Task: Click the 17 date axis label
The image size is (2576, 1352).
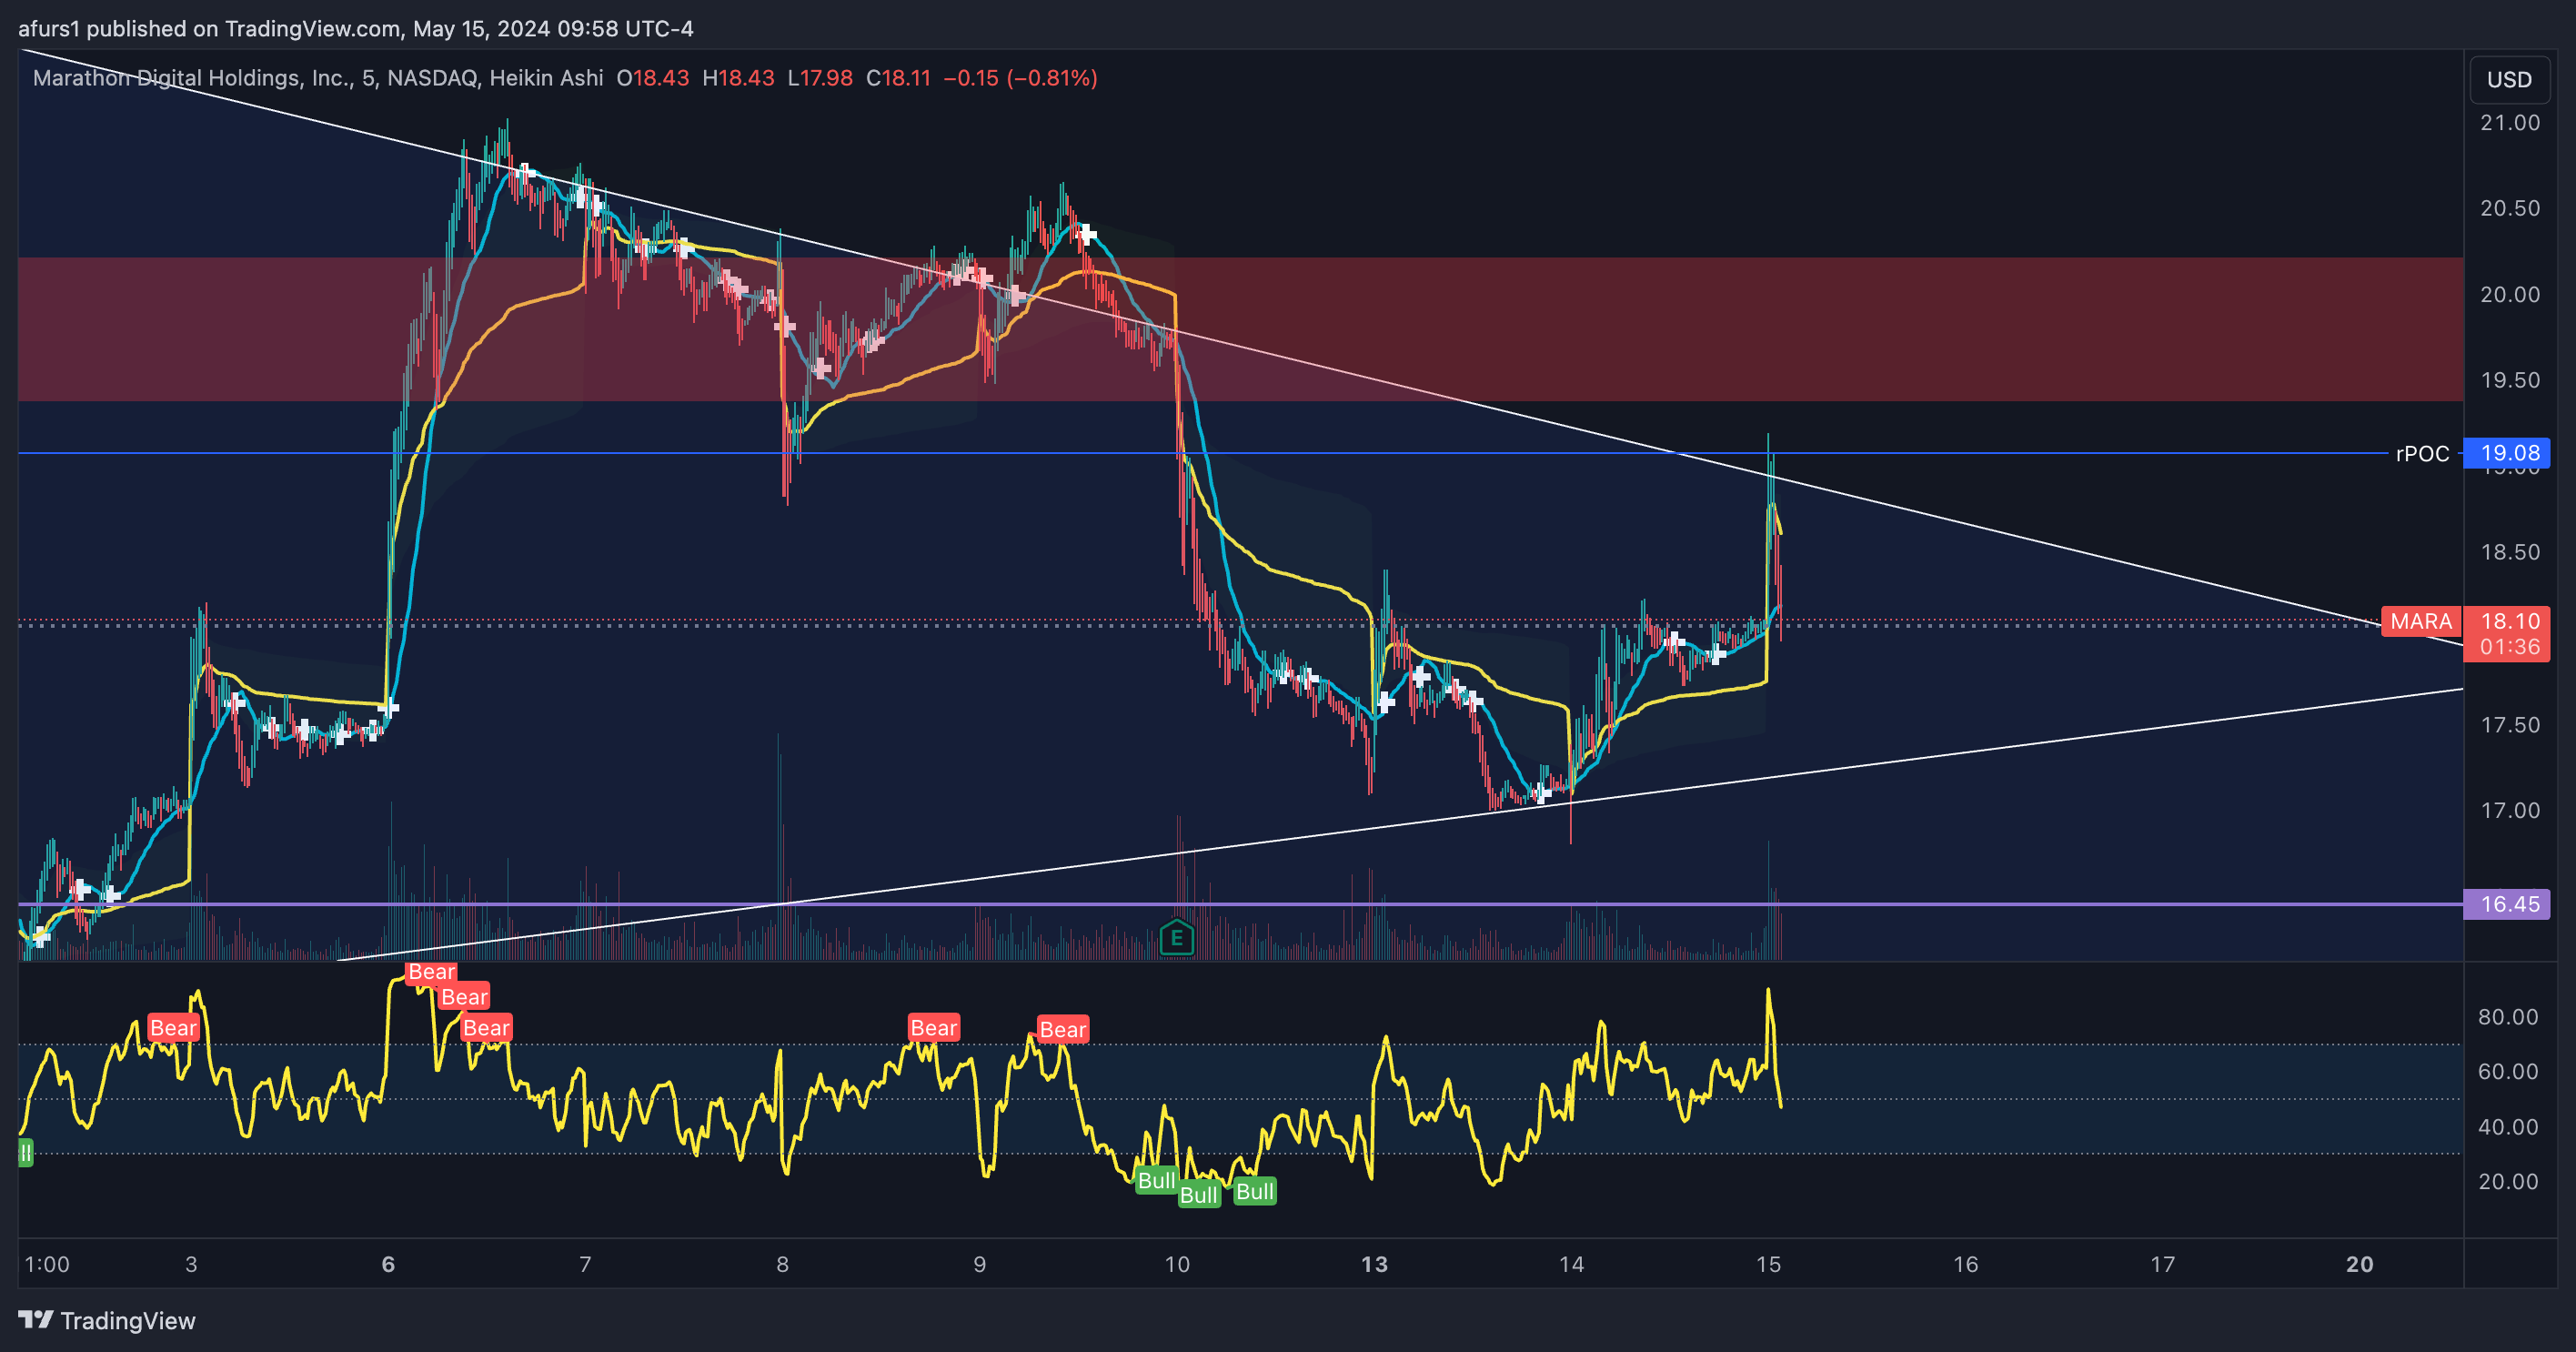Action: (x=2162, y=1264)
